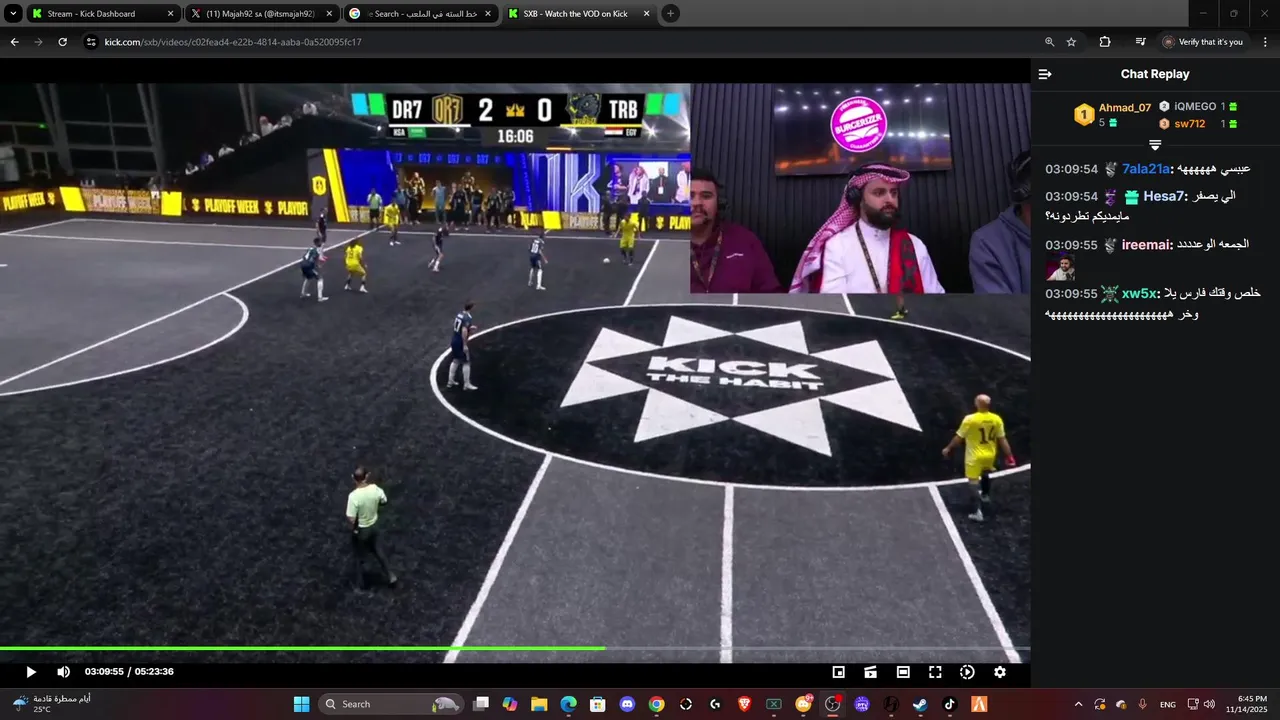
Task: Open Microsoft Edge from taskbar
Action: click(x=568, y=704)
